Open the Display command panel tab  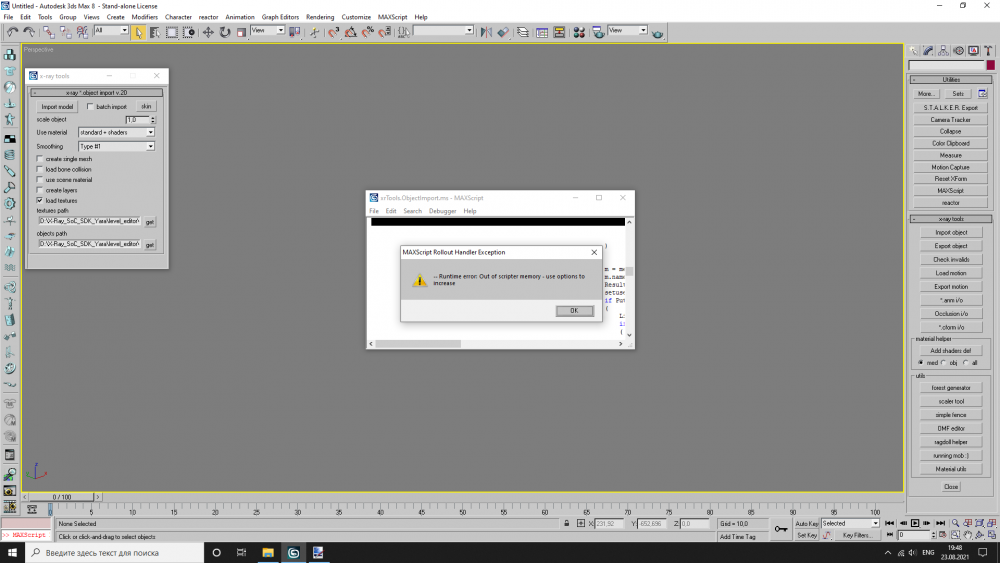pyautogui.click(x=973, y=50)
